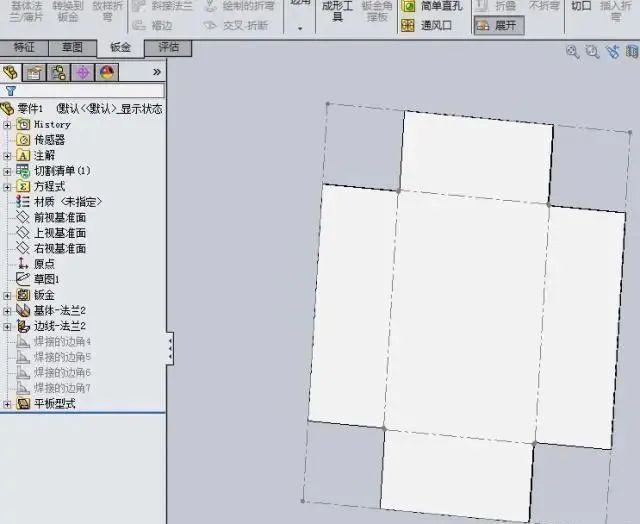Click the 交叉-折断 cross break tool
640x524 pixels.
tap(236, 26)
